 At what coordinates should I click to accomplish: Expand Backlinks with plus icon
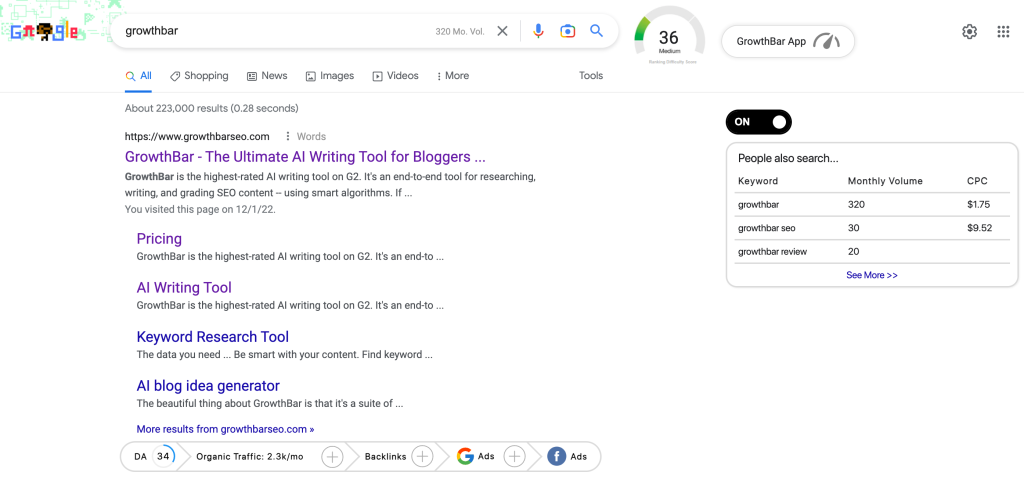(x=423, y=457)
